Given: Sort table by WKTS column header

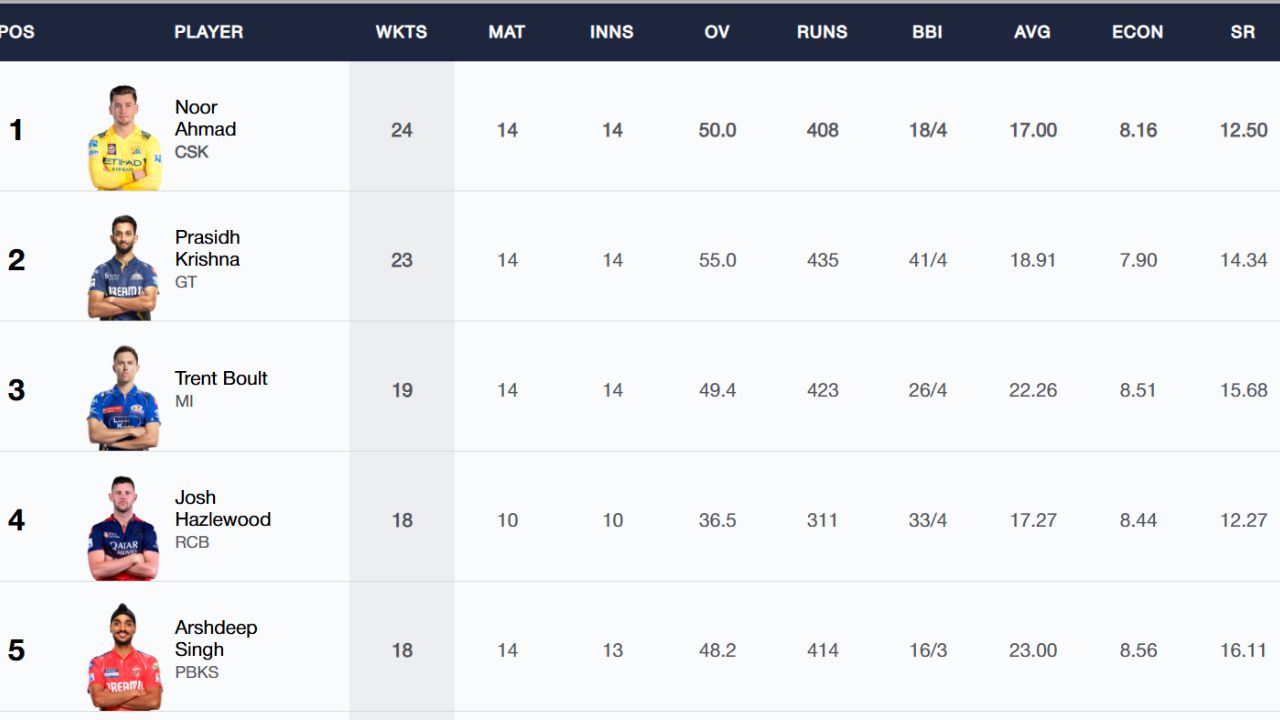Looking at the screenshot, I should [401, 32].
